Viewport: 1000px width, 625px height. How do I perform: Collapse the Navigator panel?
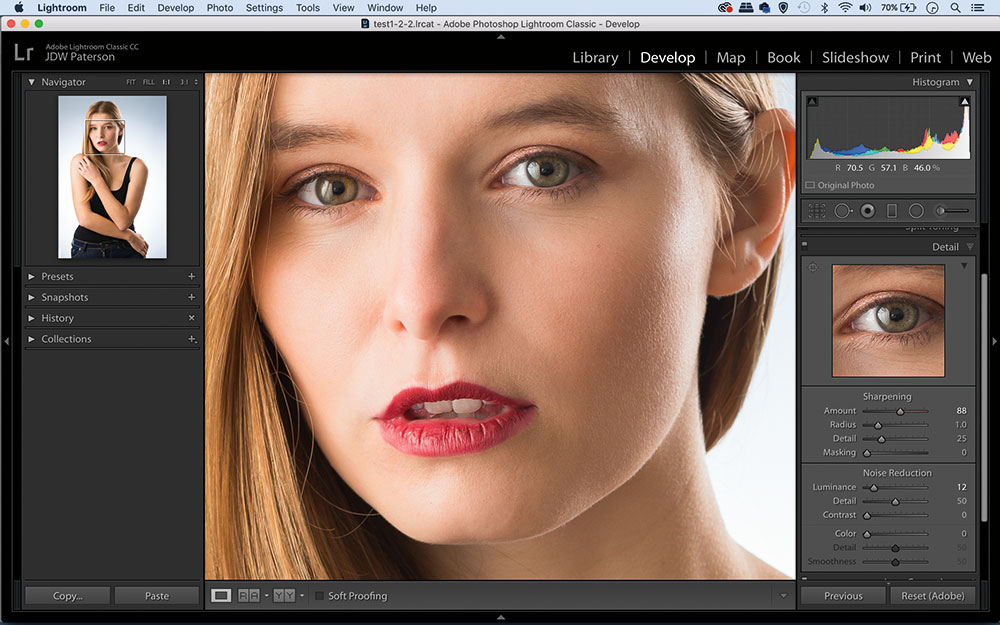(x=31, y=82)
